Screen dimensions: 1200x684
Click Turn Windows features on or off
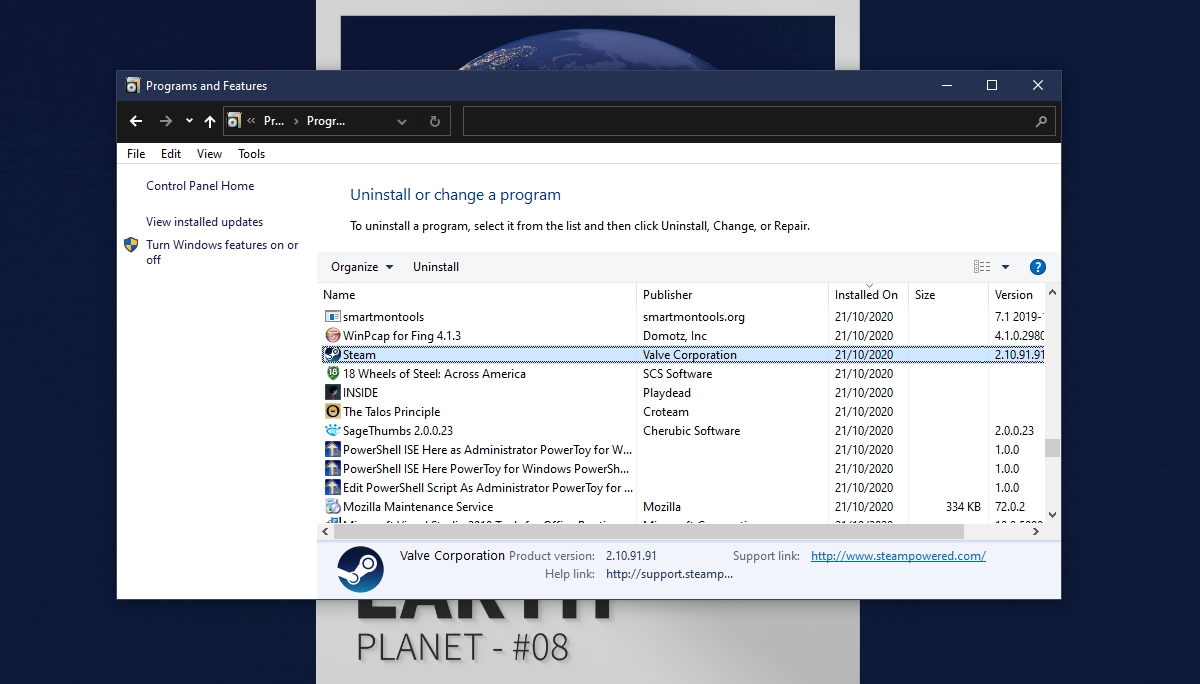222,252
